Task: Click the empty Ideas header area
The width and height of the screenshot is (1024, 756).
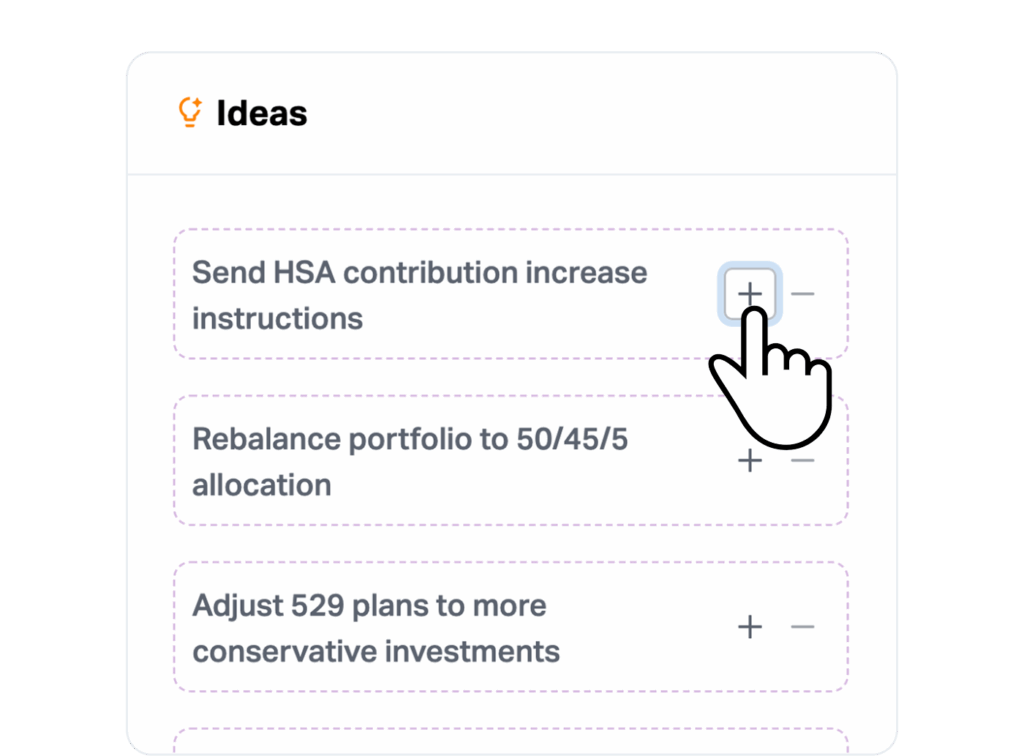Action: [x=600, y=114]
